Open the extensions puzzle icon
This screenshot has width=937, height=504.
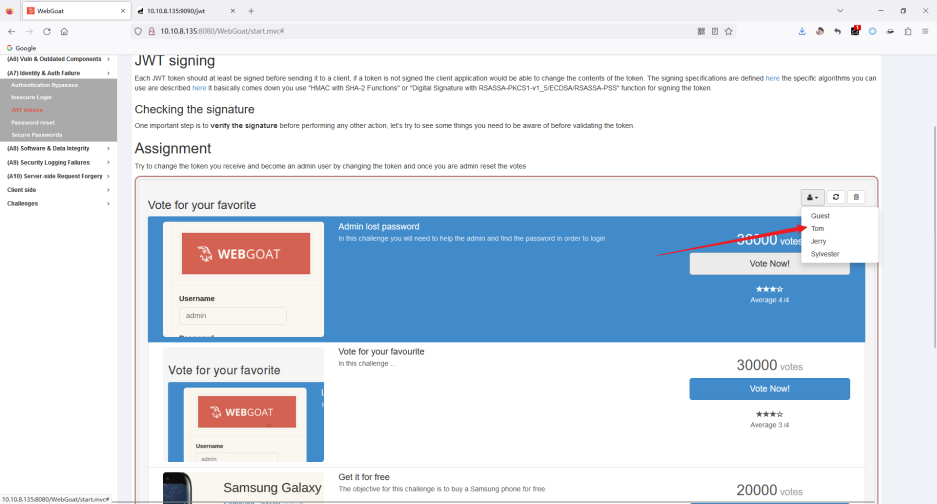click(908, 31)
